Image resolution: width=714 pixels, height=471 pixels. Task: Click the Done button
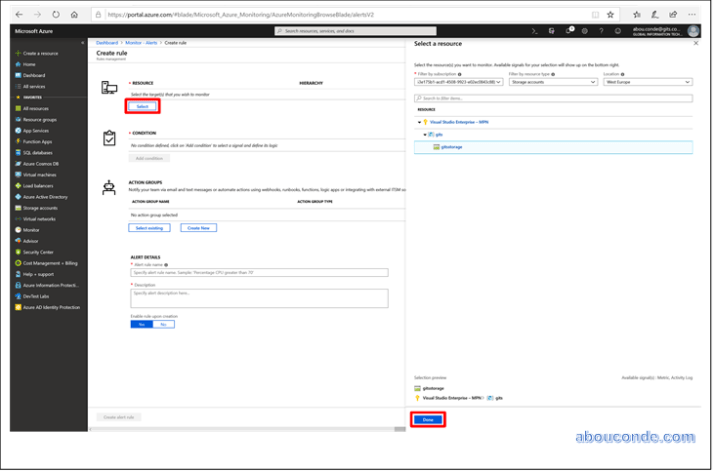427,420
